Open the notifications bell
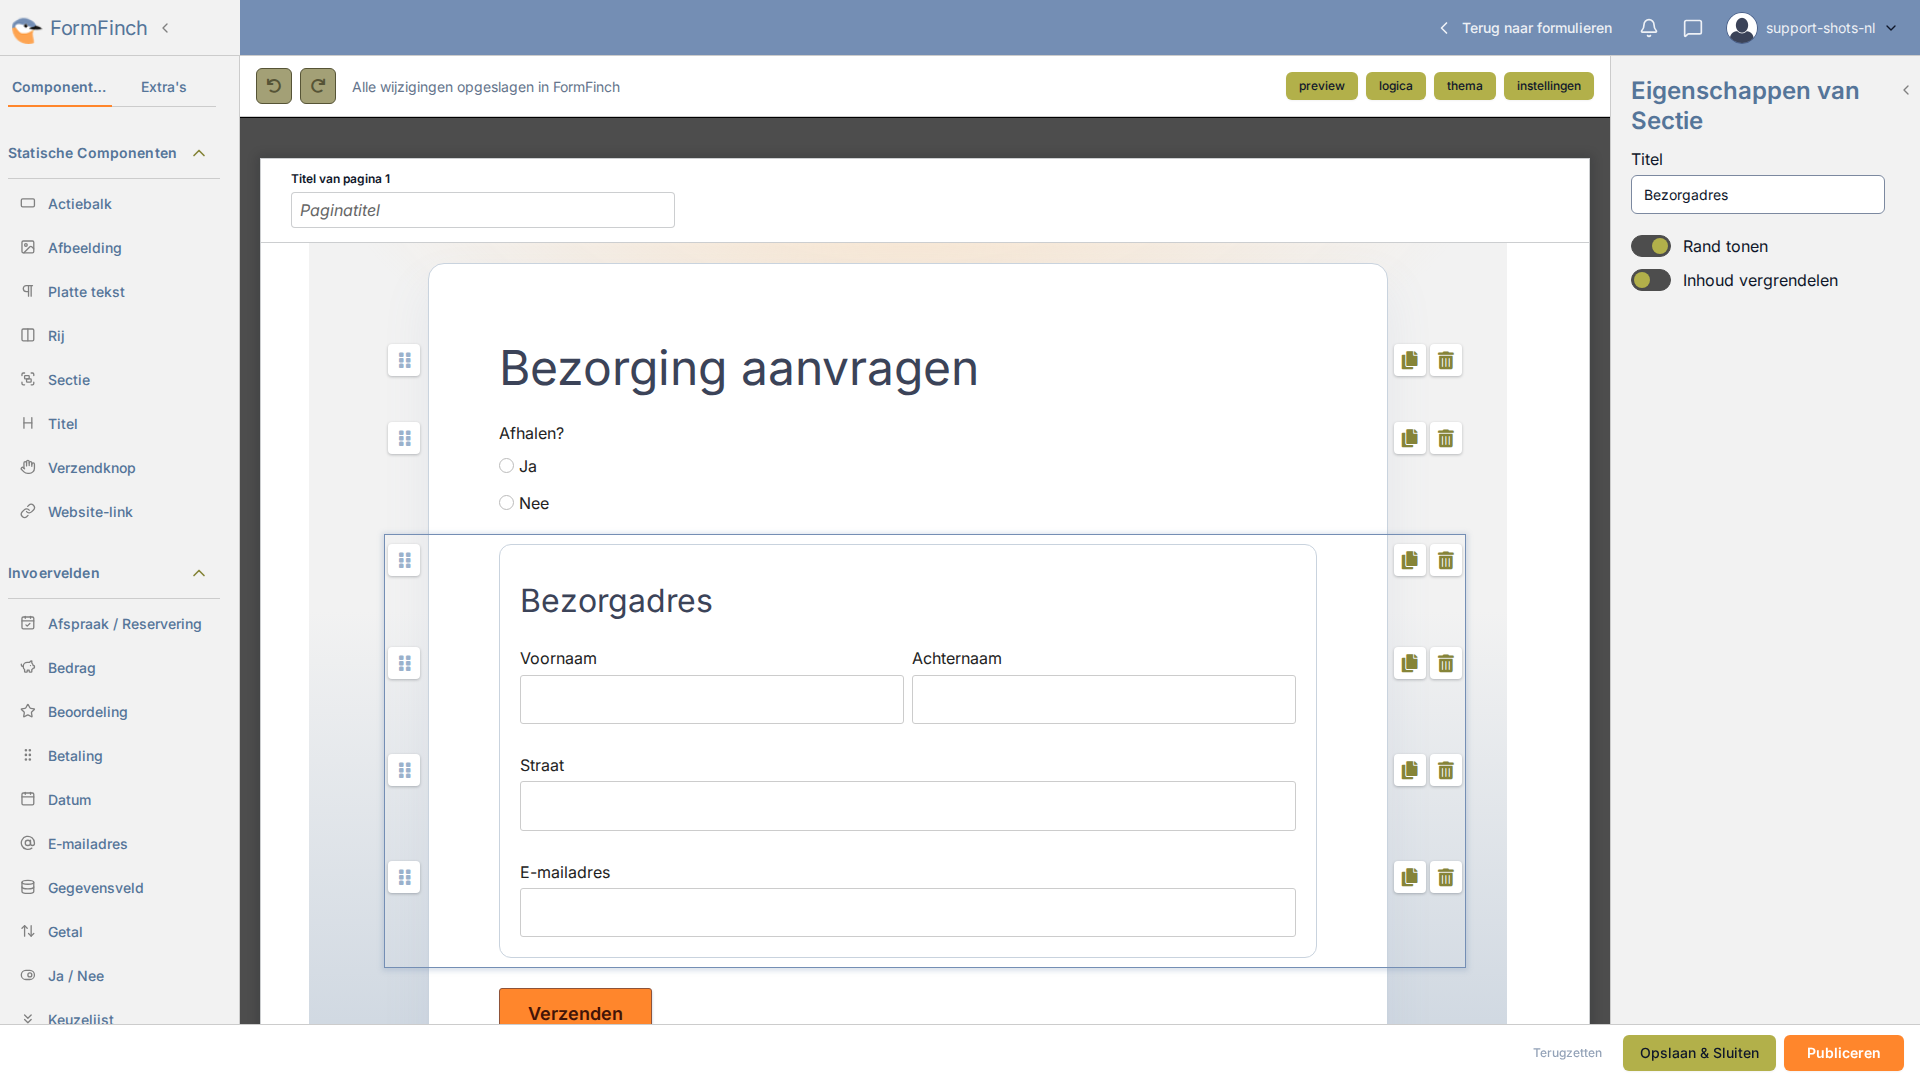This screenshot has width=1920, height=1080. pyautogui.click(x=1649, y=28)
